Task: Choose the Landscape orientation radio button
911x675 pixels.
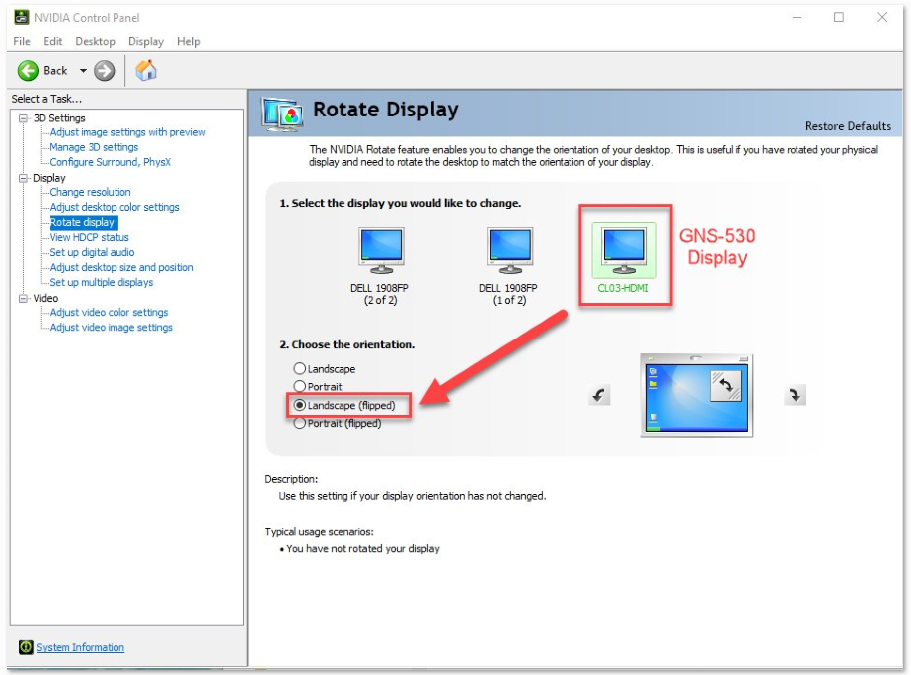Action: pyautogui.click(x=299, y=368)
